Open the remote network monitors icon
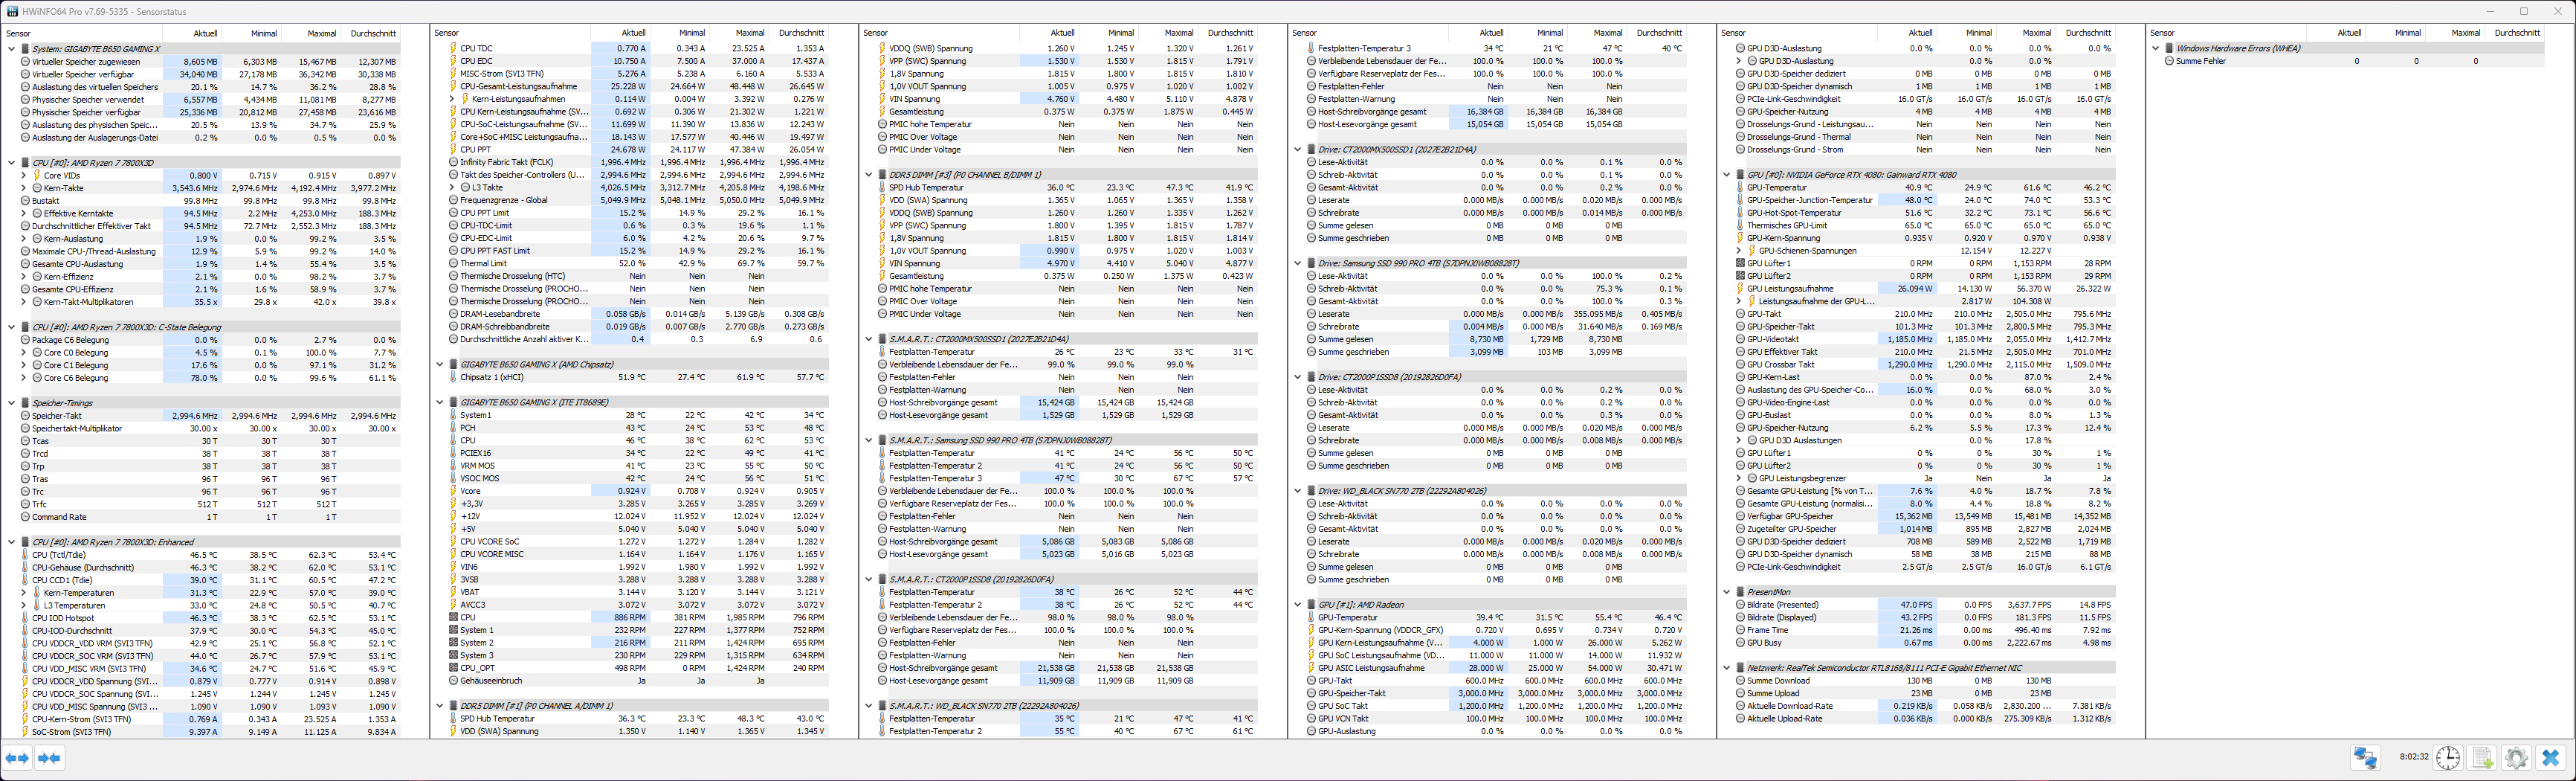 pos(2365,758)
